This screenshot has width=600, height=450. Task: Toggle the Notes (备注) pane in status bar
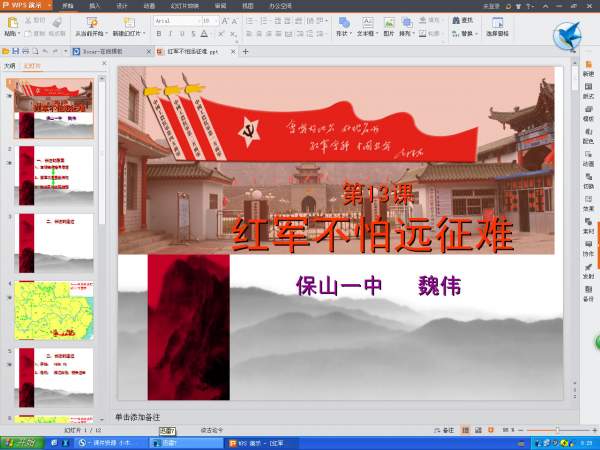pyautogui.click(x=444, y=430)
